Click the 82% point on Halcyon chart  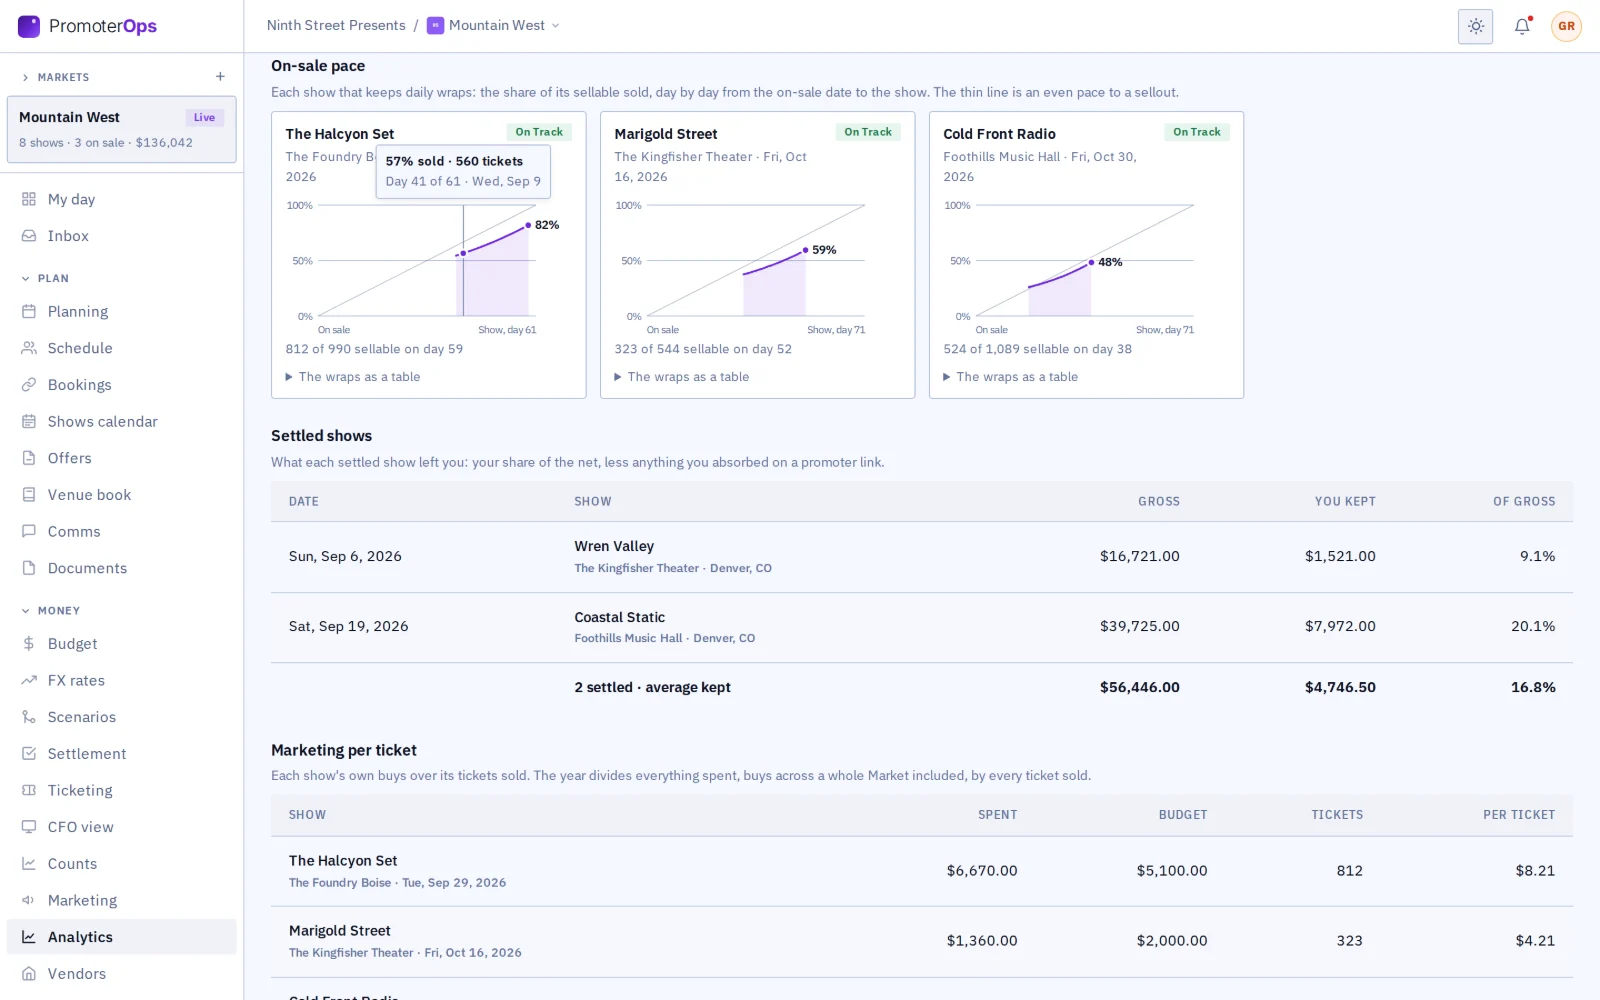click(528, 225)
